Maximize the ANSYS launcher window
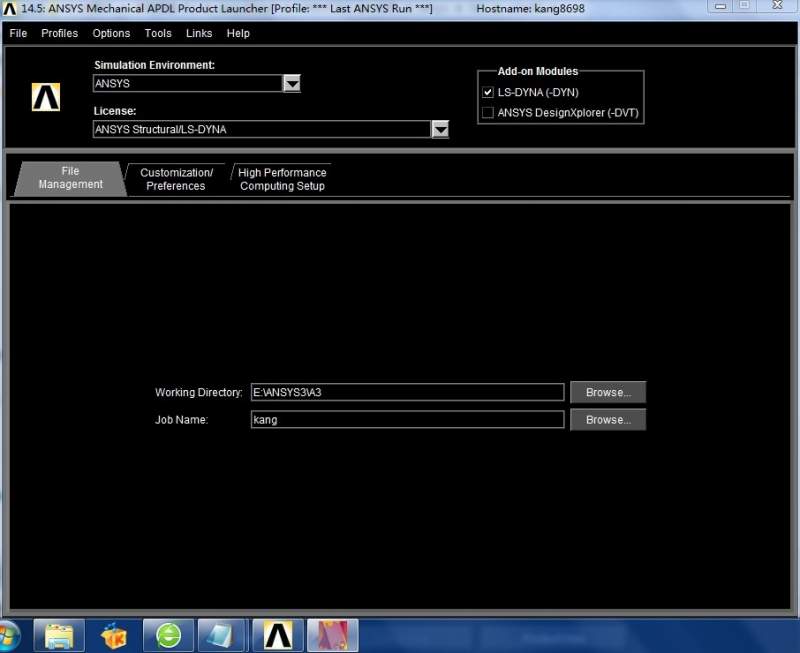Image resolution: width=800 pixels, height=653 pixels. 745,6
